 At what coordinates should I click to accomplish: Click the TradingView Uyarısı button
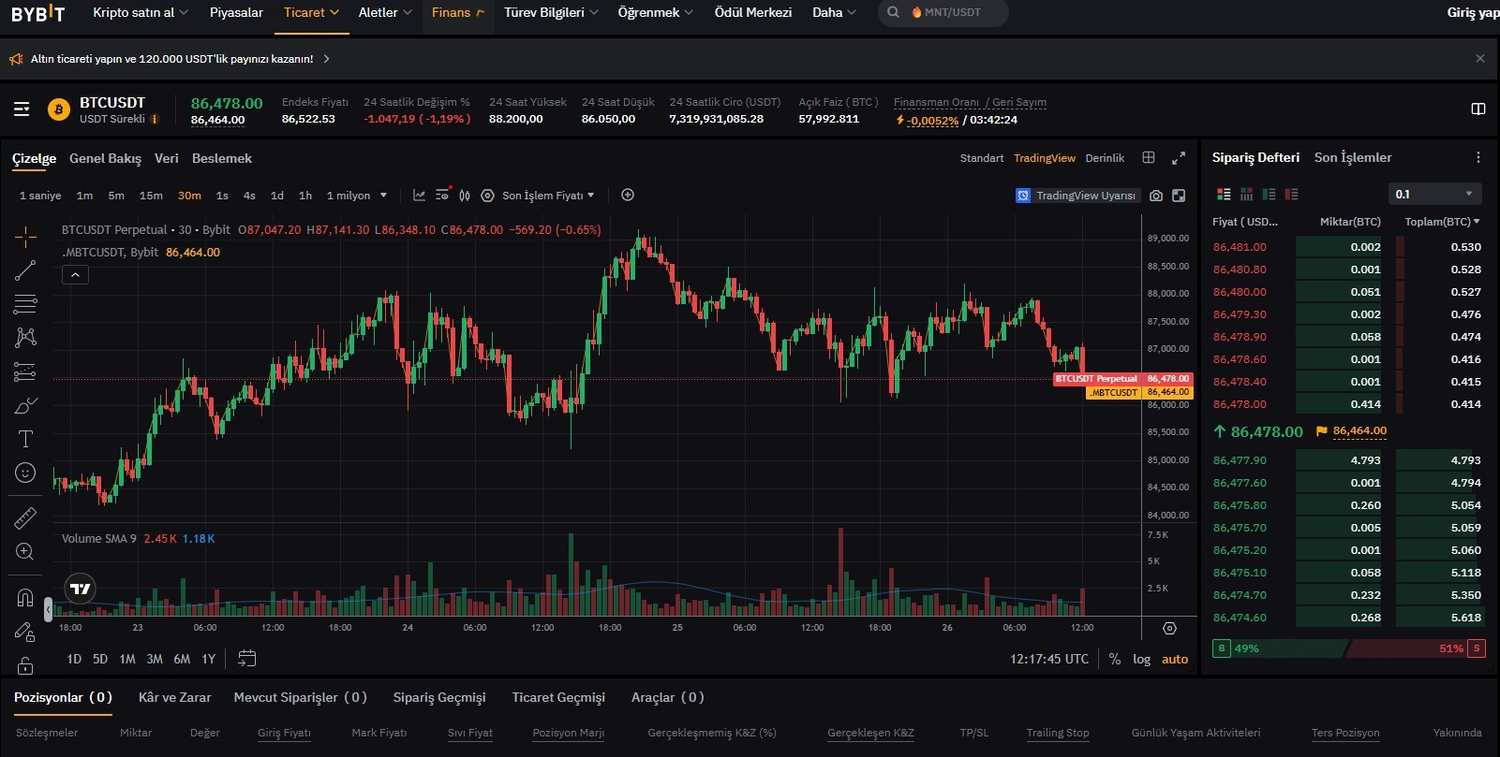(x=1076, y=196)
